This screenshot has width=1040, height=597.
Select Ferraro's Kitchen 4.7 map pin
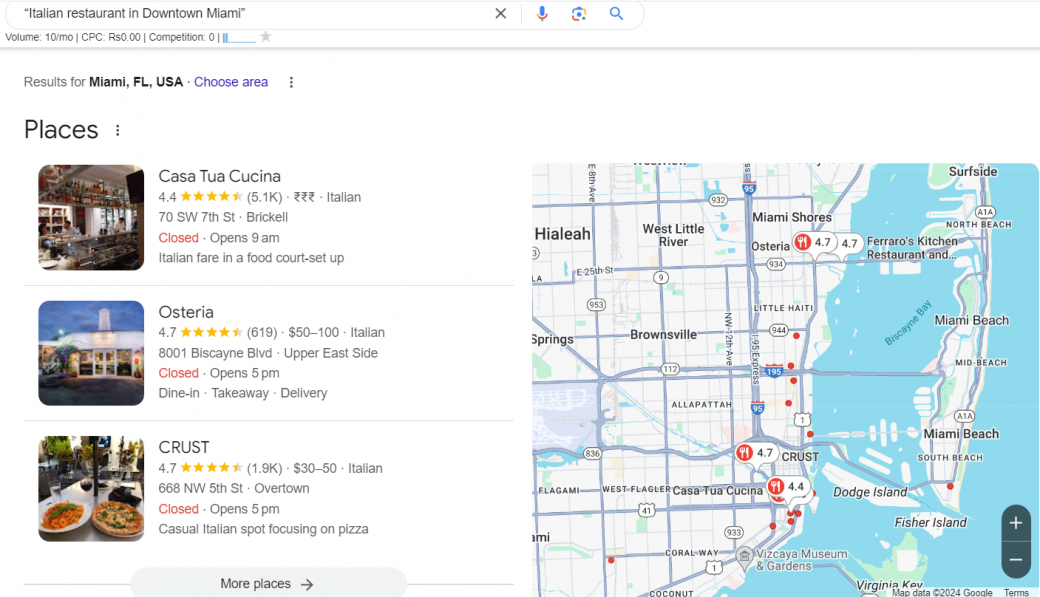click(849, 243)
